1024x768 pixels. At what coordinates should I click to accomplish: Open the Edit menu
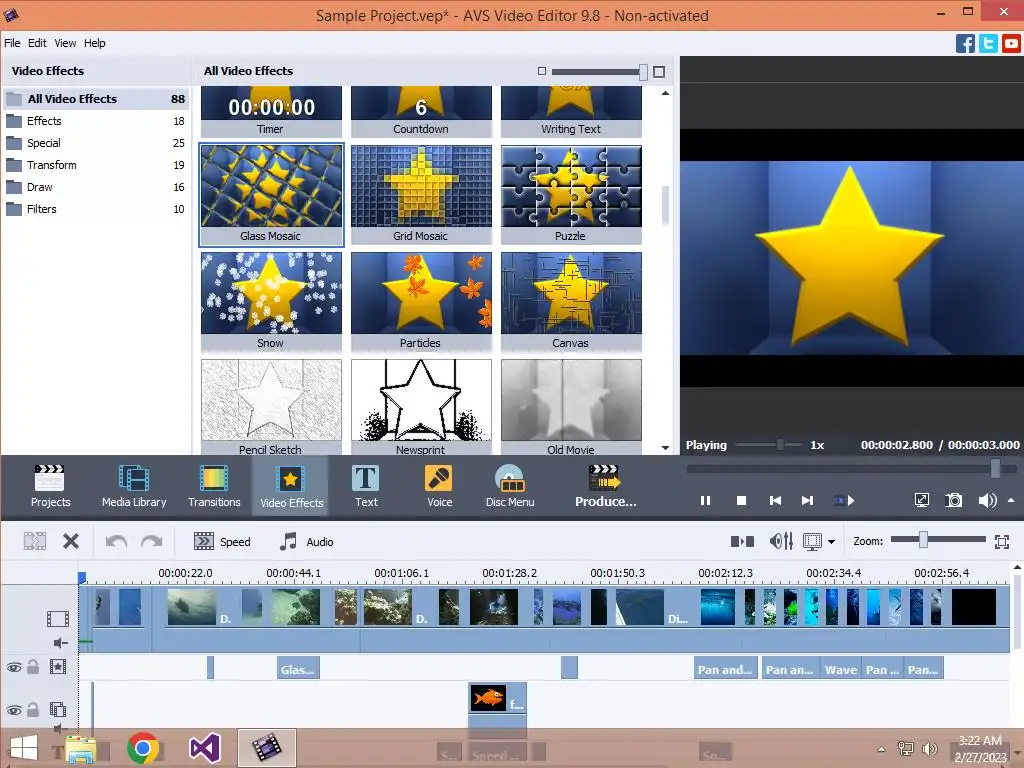[x=37, y=43]
